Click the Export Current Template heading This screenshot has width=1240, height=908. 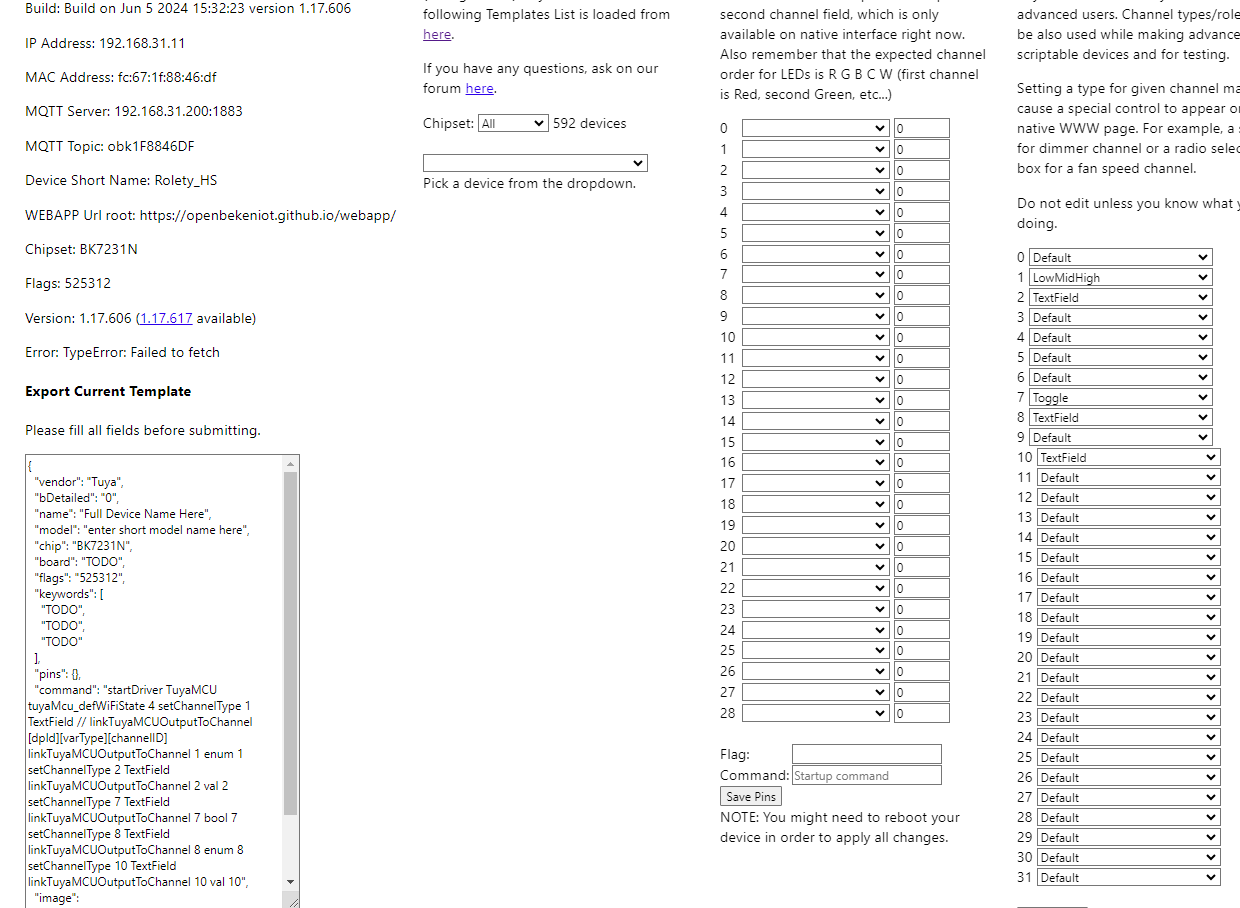pos(108,391)
